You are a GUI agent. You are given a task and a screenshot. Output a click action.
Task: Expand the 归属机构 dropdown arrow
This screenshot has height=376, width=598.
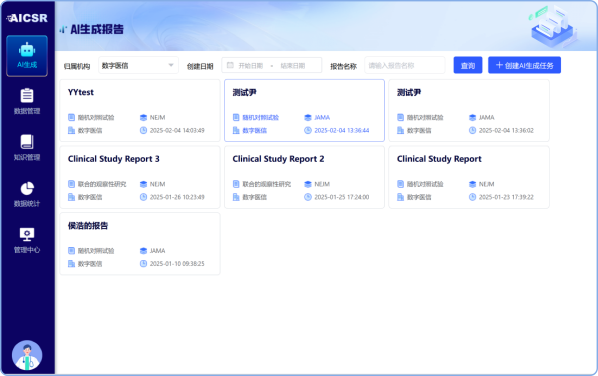[171, 65]
